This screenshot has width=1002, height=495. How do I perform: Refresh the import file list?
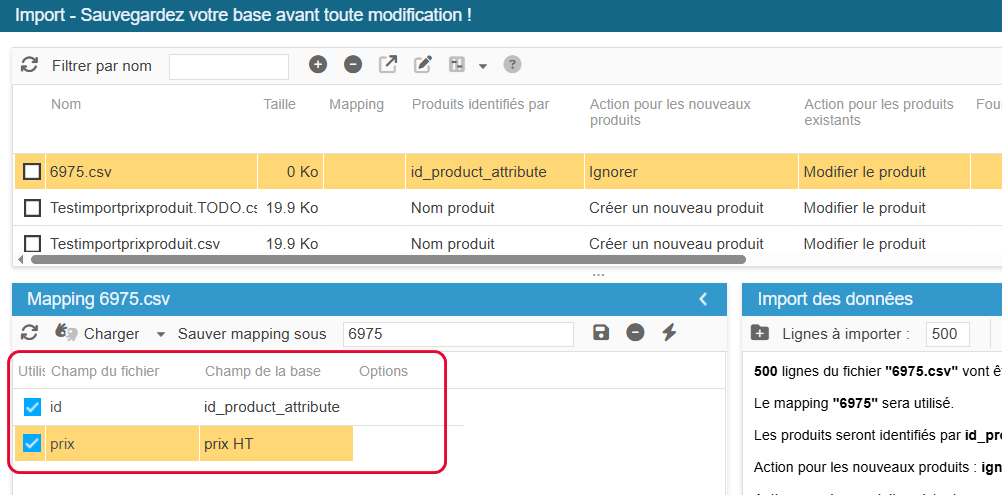(29, 65)
